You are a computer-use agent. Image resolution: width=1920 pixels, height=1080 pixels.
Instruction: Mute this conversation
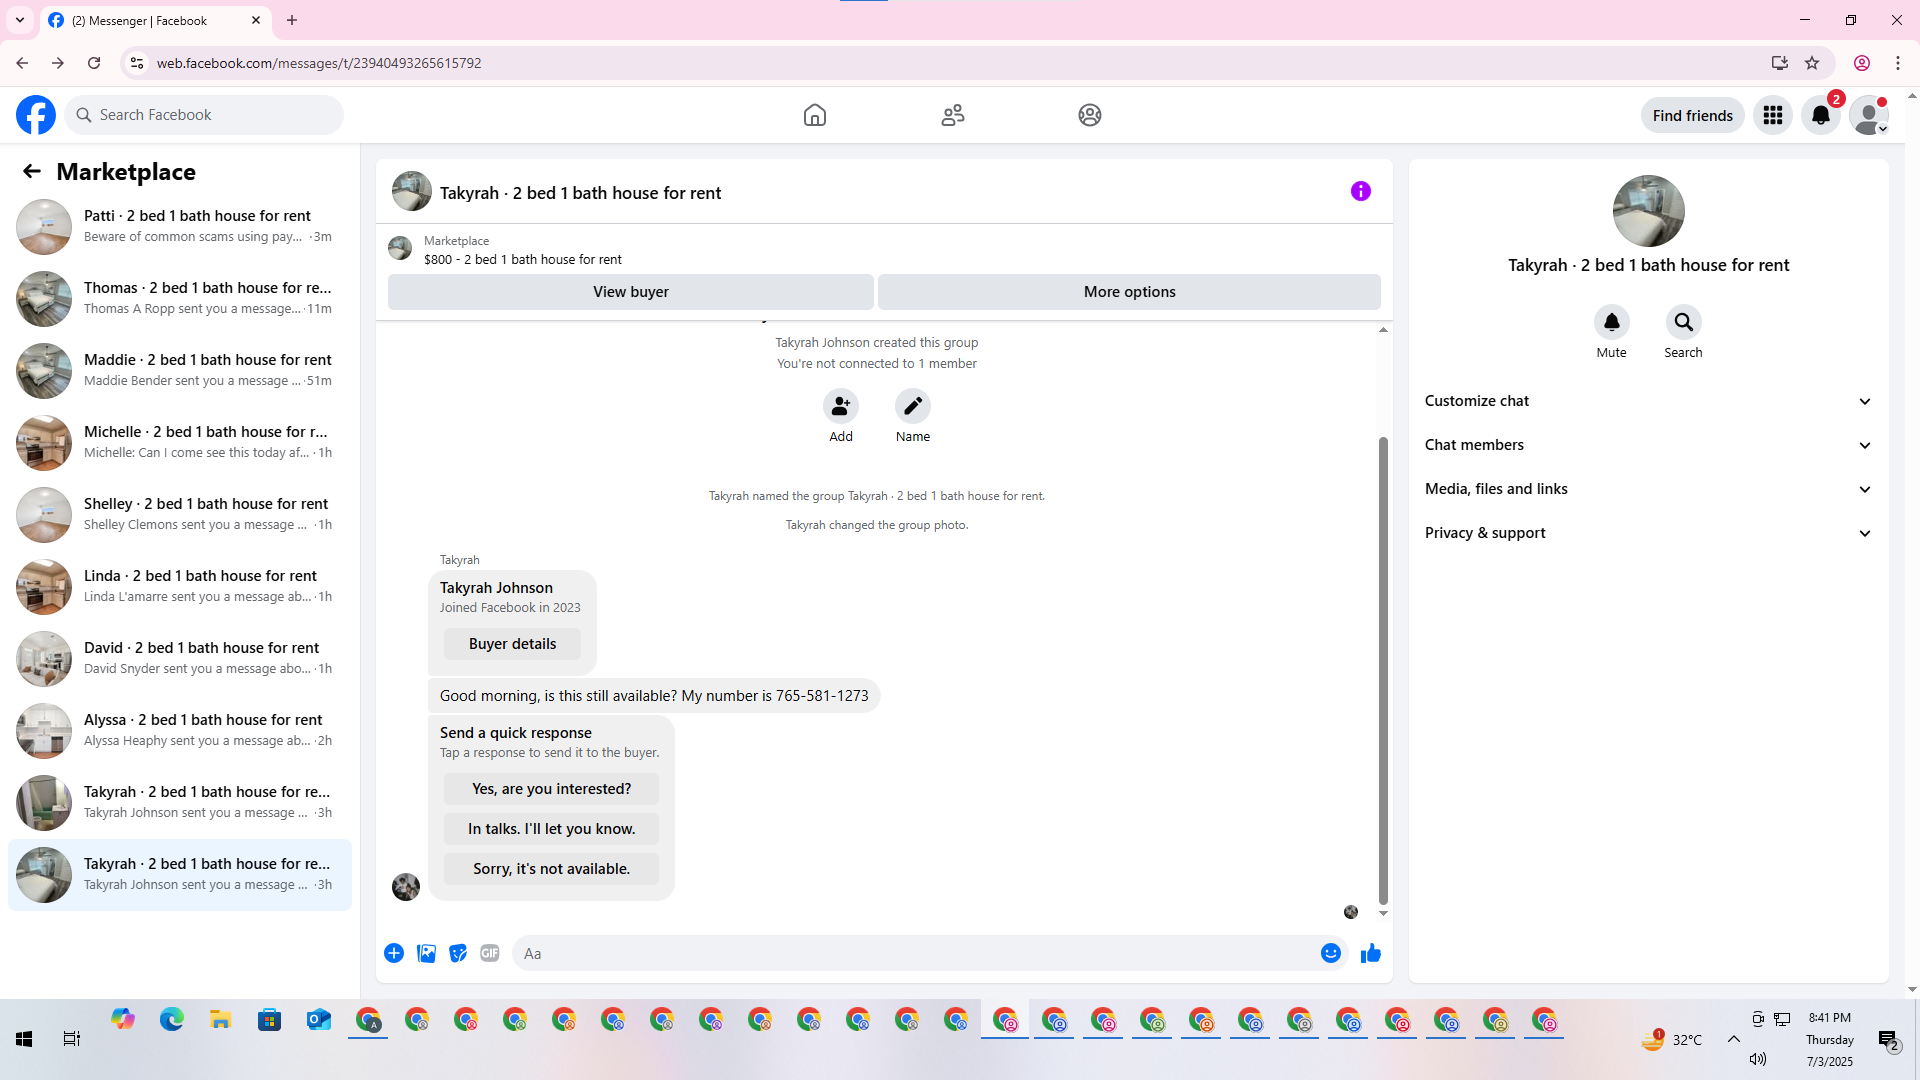[1611, 322]
